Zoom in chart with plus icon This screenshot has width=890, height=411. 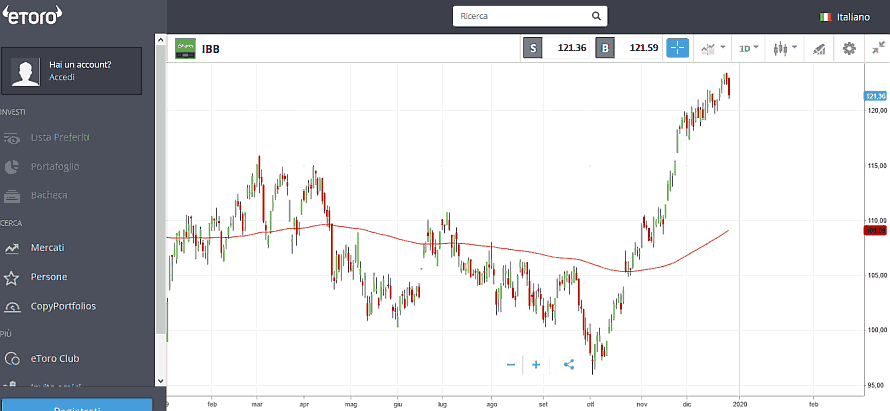pyautogui.click(x=536, y=365)
